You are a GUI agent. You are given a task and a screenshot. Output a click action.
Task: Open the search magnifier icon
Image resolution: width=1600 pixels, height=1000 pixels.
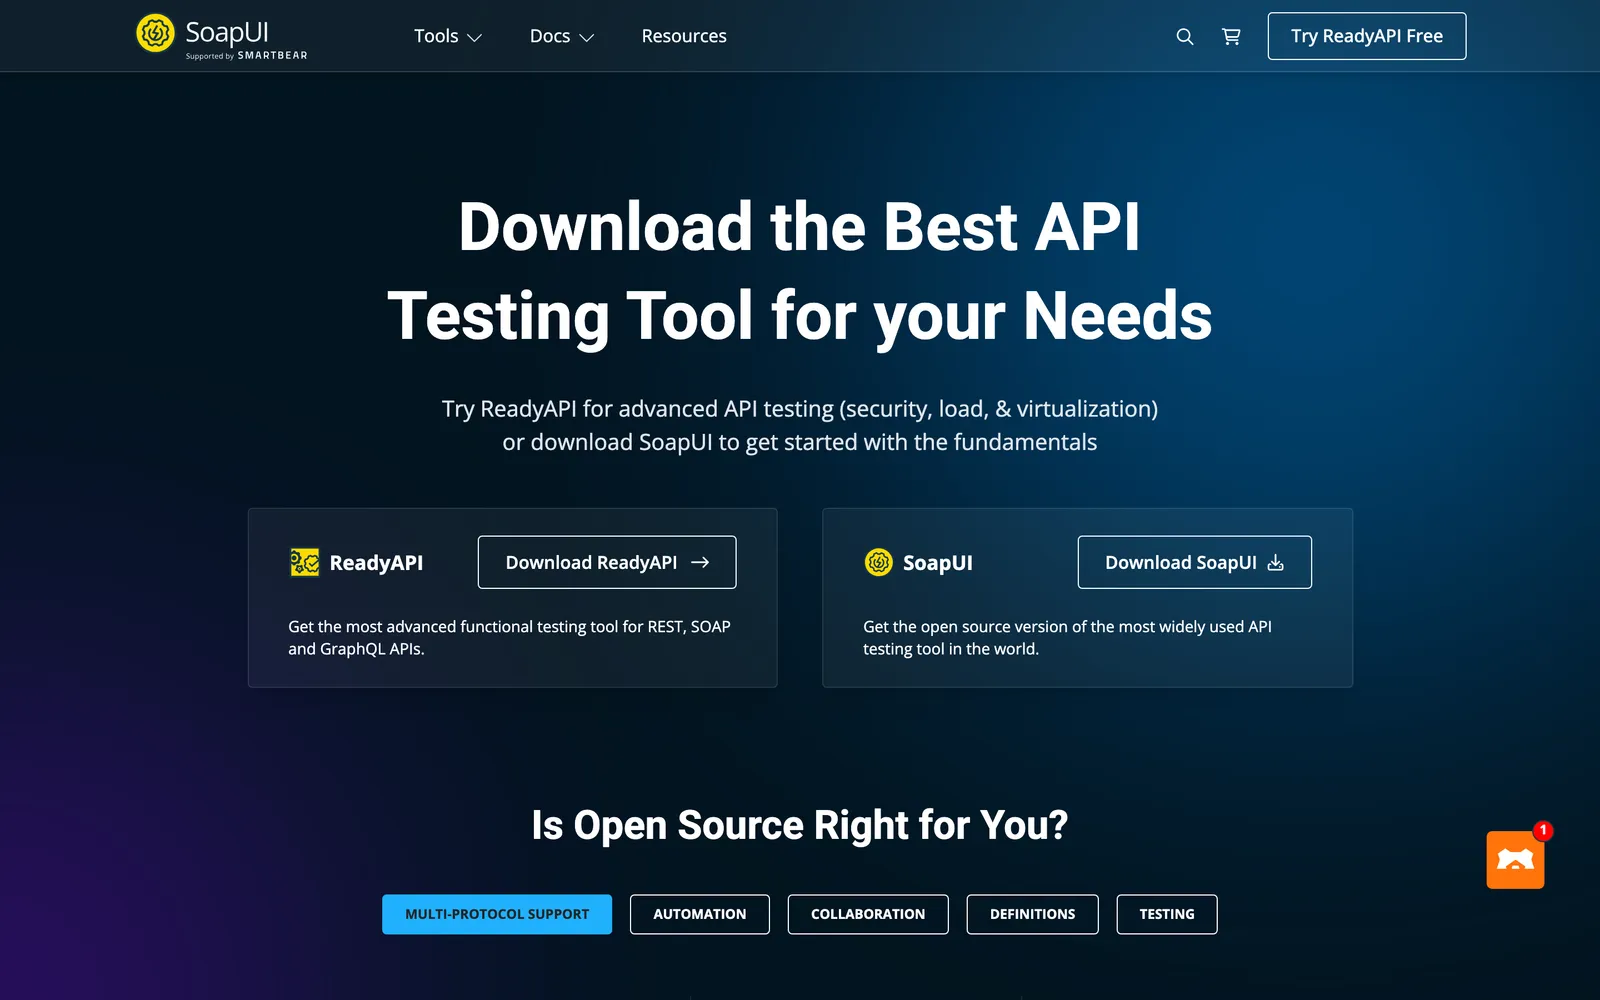tap(1185, 37)
